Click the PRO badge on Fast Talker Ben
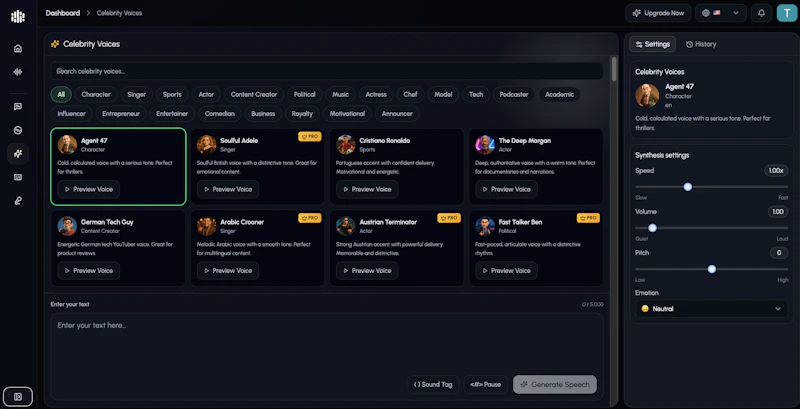This screenshot has height=409, width=800. (x=588, y=218)
